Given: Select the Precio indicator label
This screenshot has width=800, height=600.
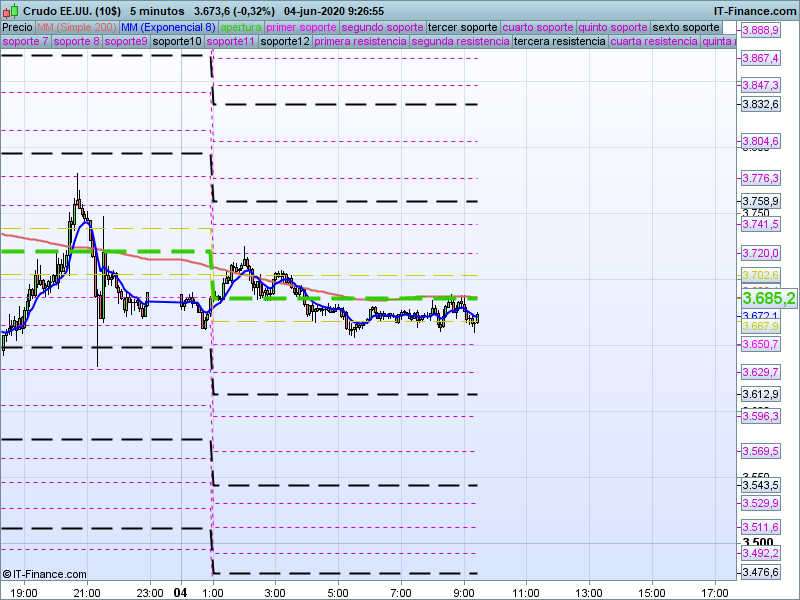Looking at the screenshot, I should [17, 27].
